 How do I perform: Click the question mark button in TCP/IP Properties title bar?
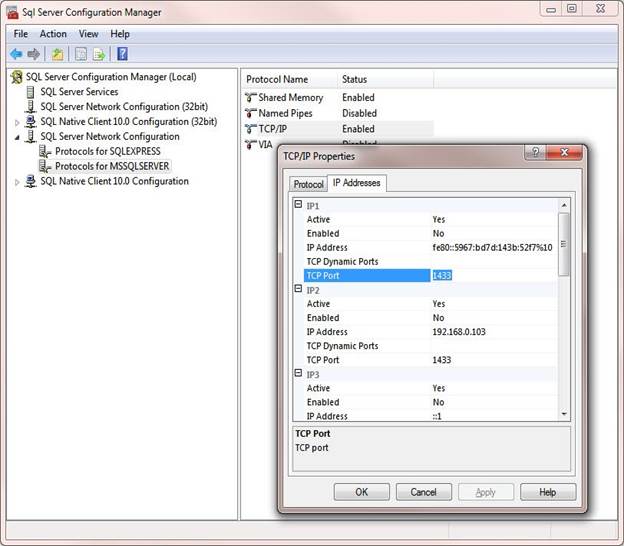tap(536, 152)
